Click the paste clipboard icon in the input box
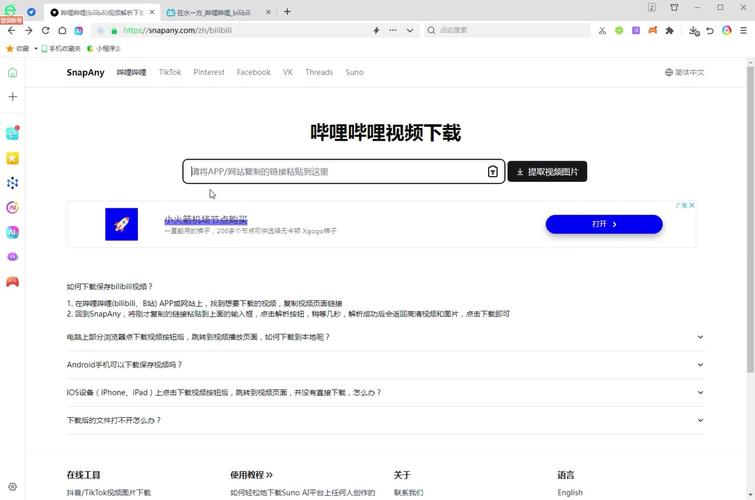 coord(492,172)
